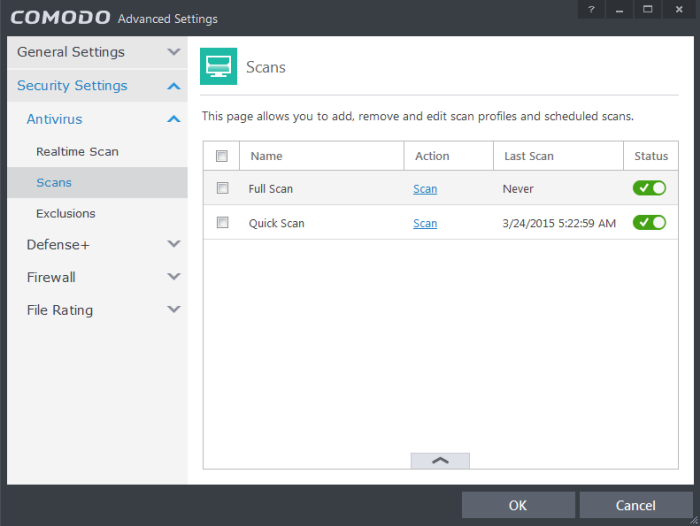Start Quick Scan using Scan link
700x526 pixels.
tap(425, 223)
